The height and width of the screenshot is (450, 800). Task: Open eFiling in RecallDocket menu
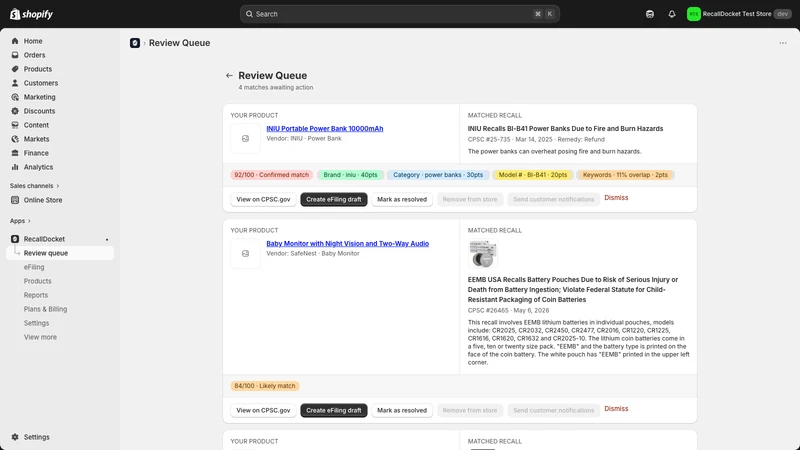pyautogui.click(x=34, y=267)
